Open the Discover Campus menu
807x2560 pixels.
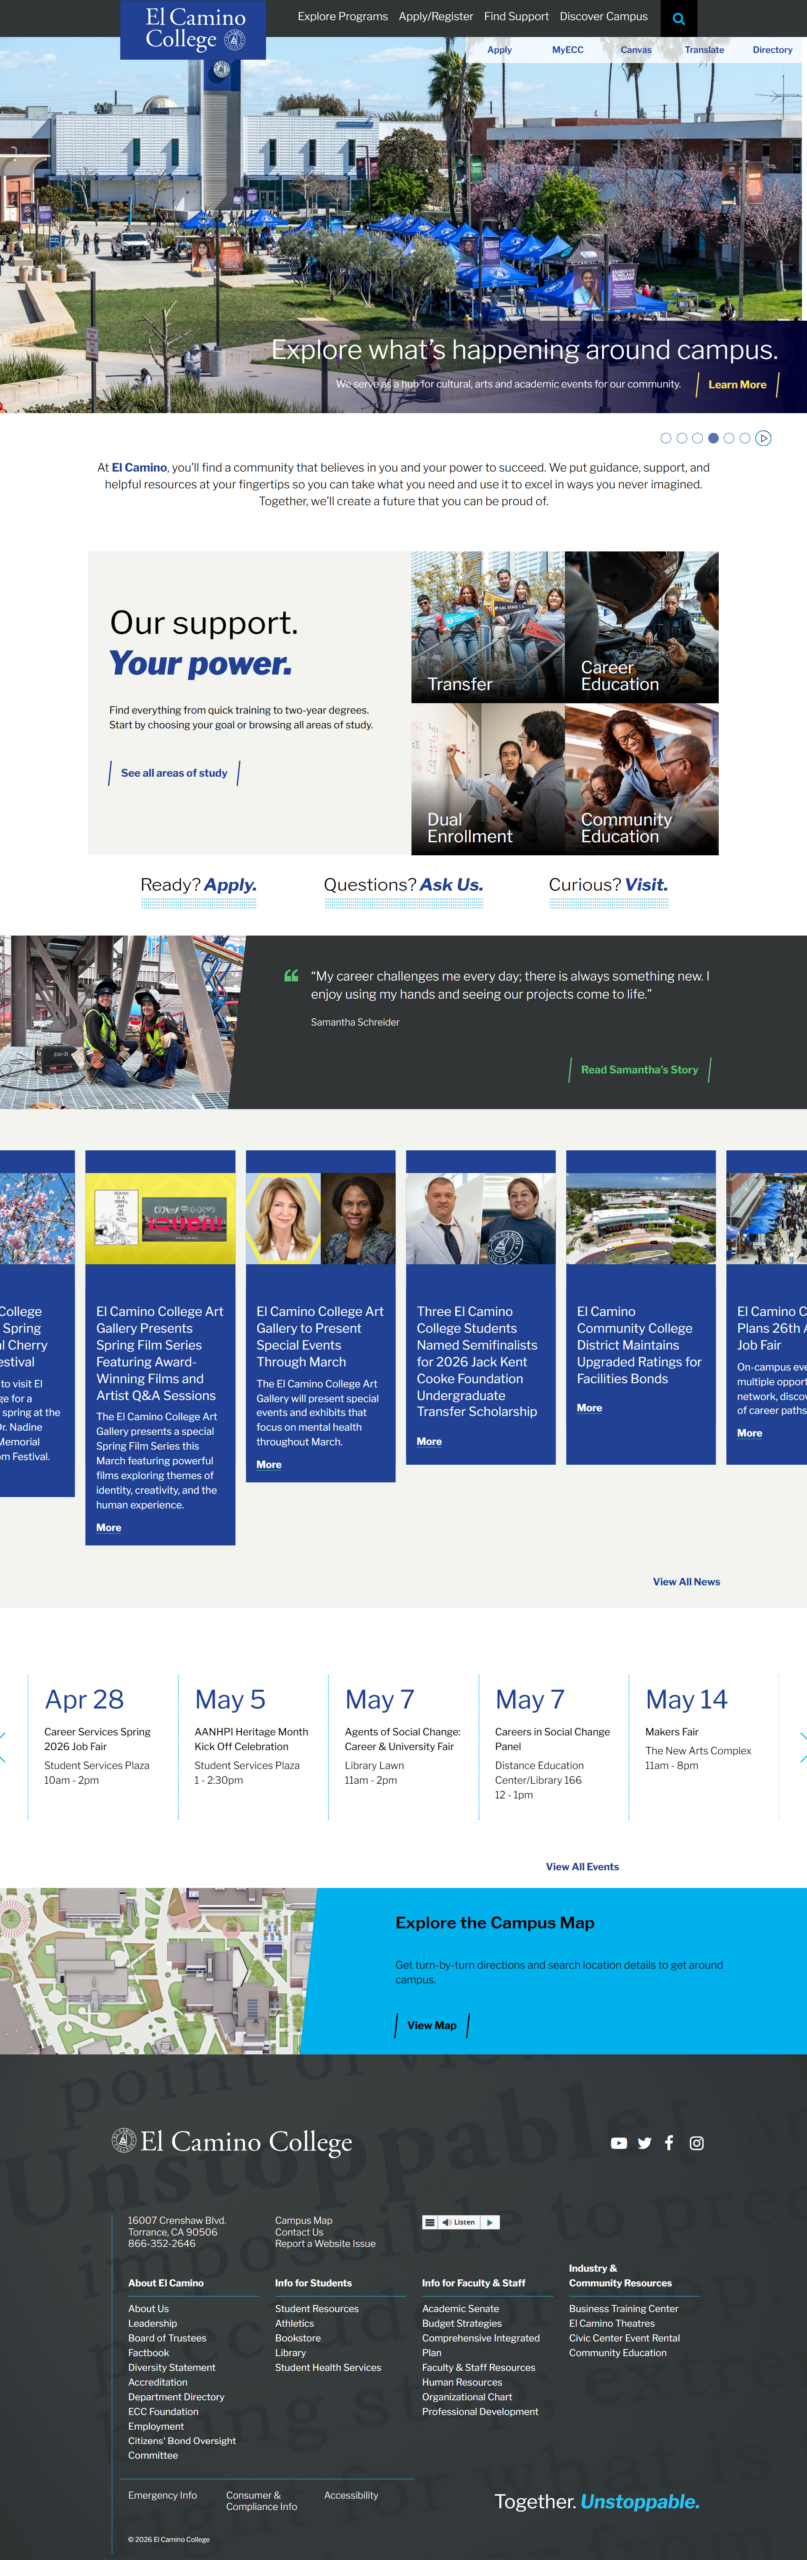604,17
